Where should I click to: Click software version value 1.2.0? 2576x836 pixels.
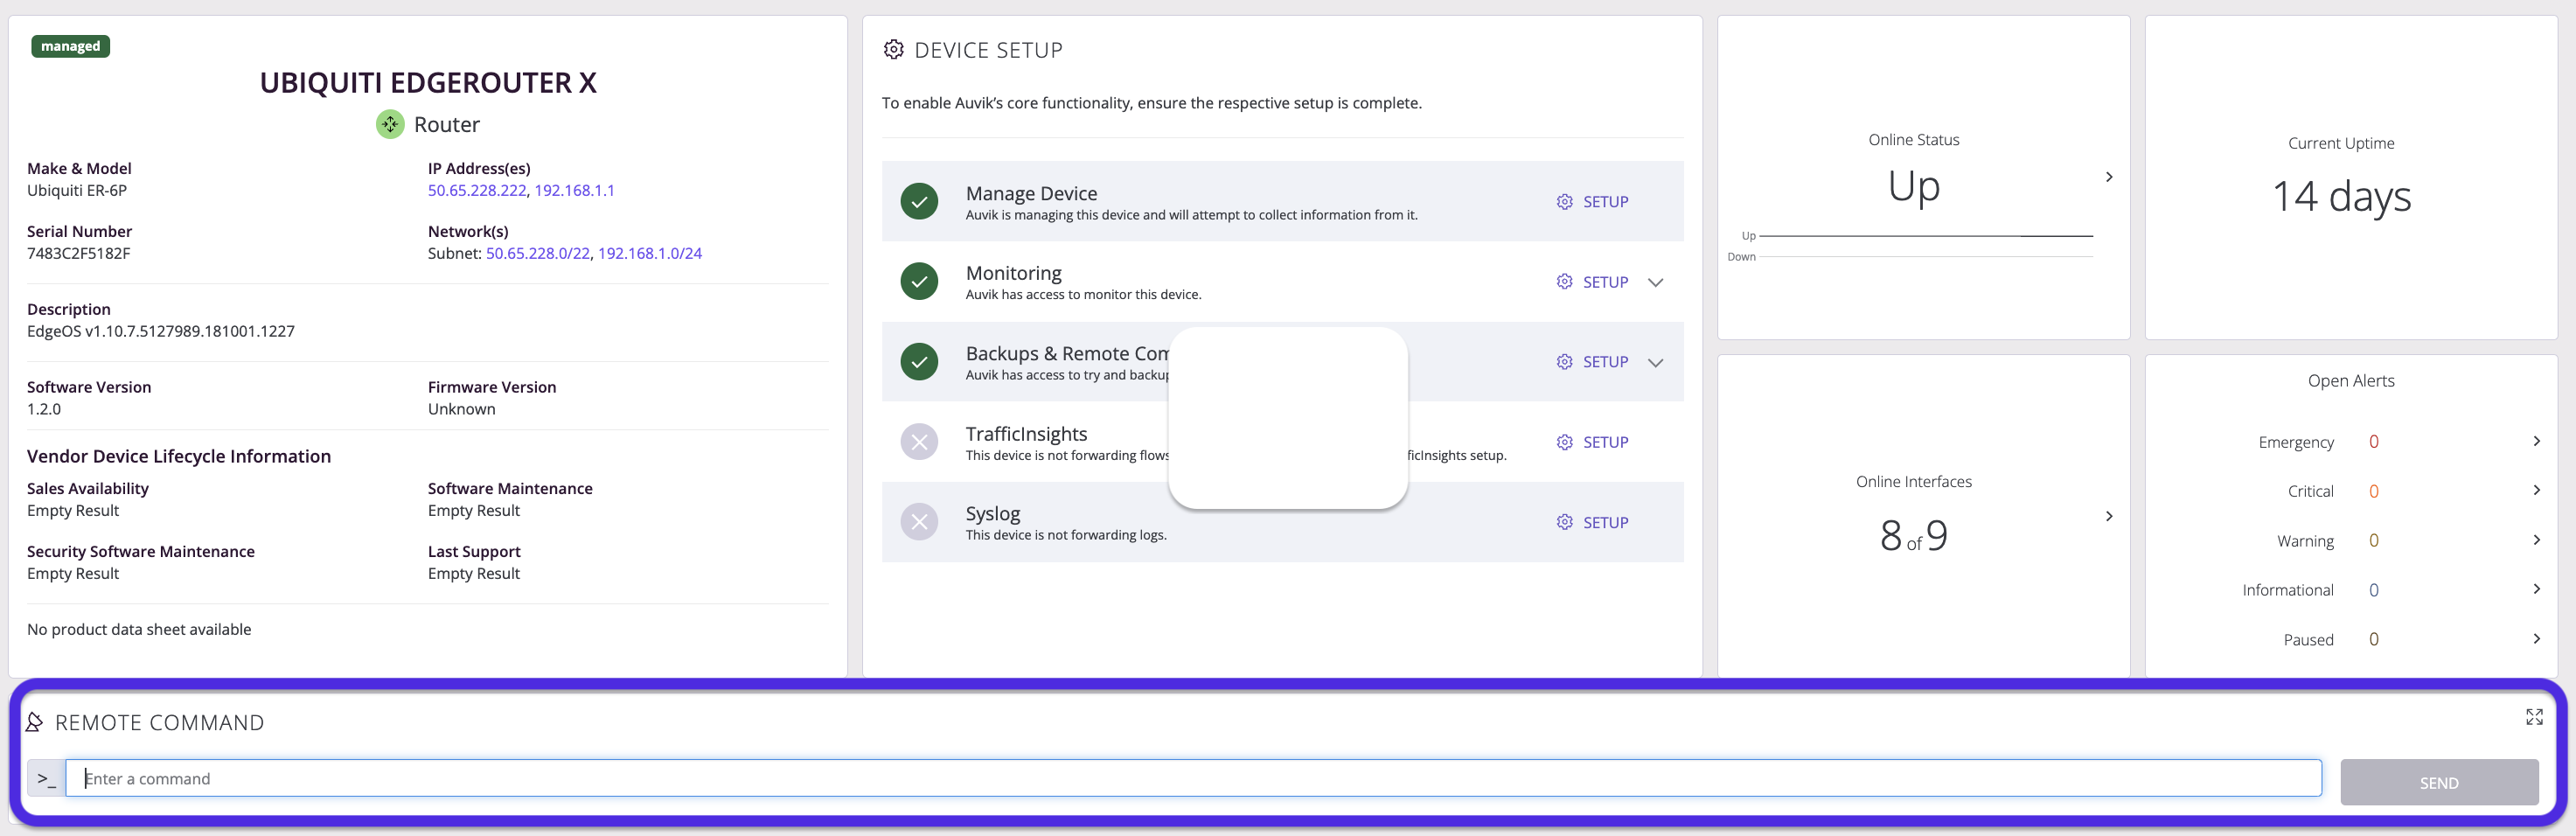pyautogui.click(x=44, y=409)
